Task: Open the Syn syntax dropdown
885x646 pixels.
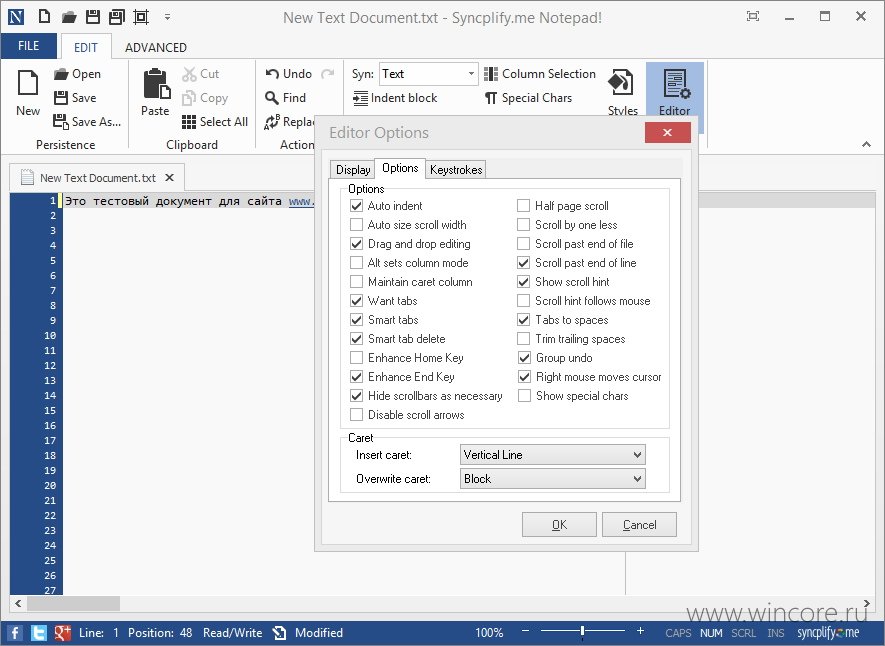Action: click(471, 74)
